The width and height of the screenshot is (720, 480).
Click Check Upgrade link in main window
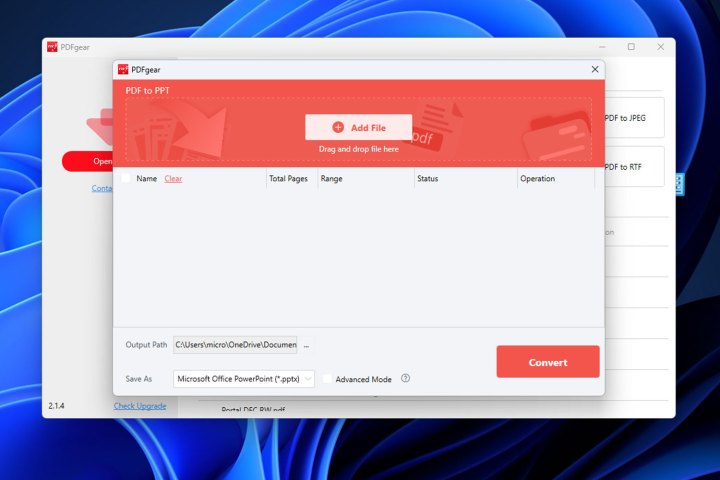click(x=140, y=406)
